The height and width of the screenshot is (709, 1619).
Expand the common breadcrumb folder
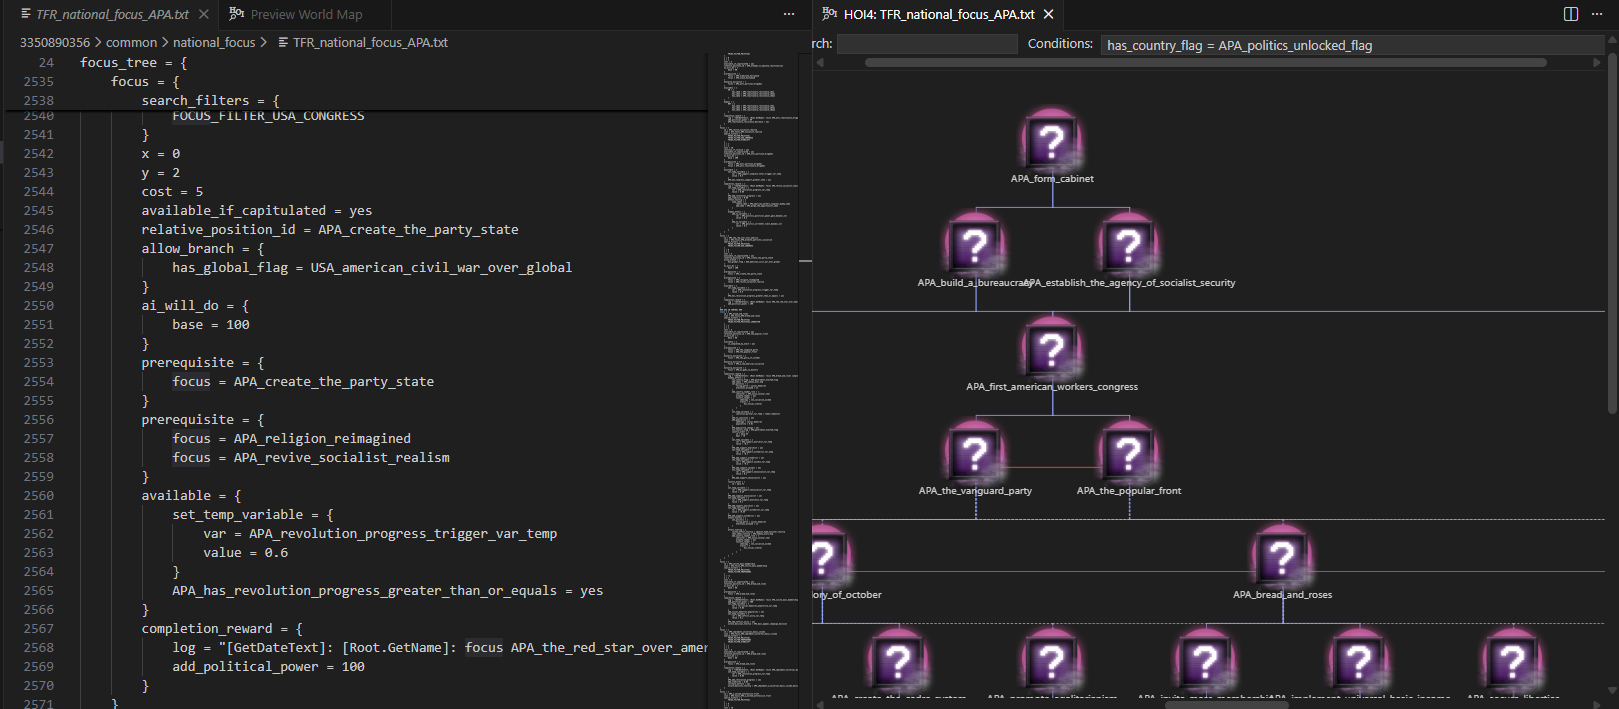click(x=131, y=42)
